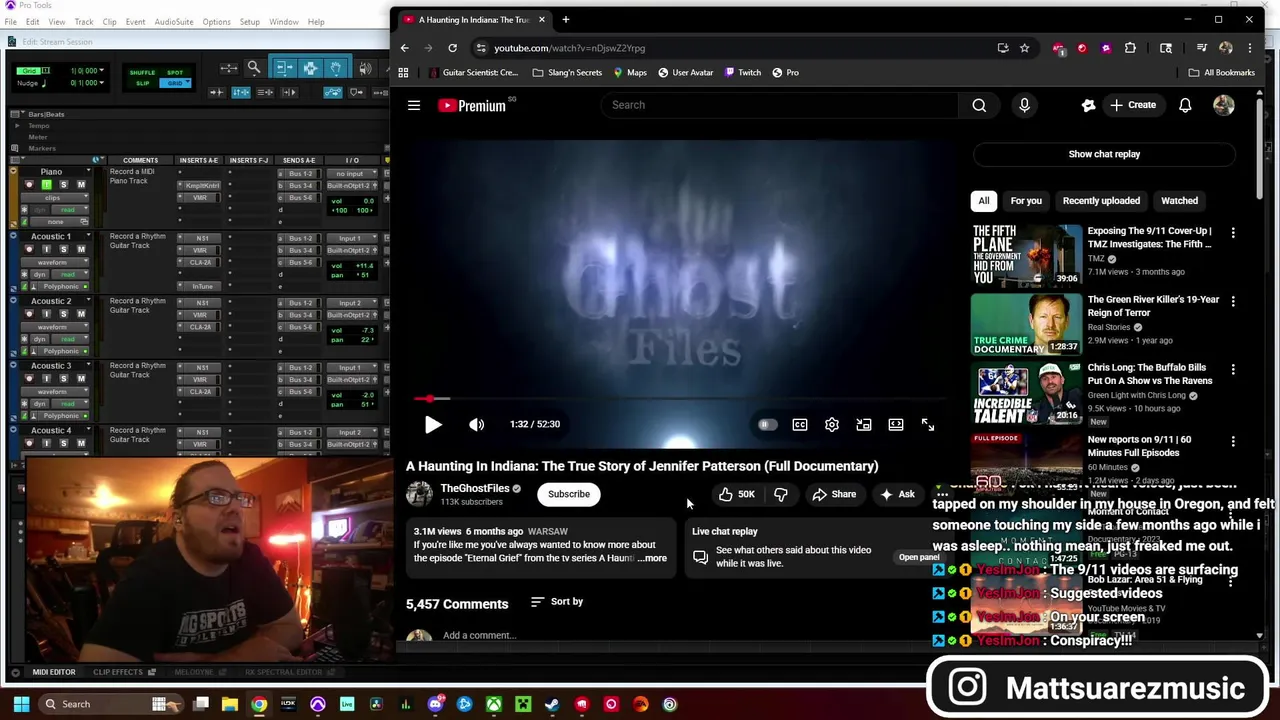1280x720 pixels.
Task: Enable Slip edit mode
Action: click(143, 83)
